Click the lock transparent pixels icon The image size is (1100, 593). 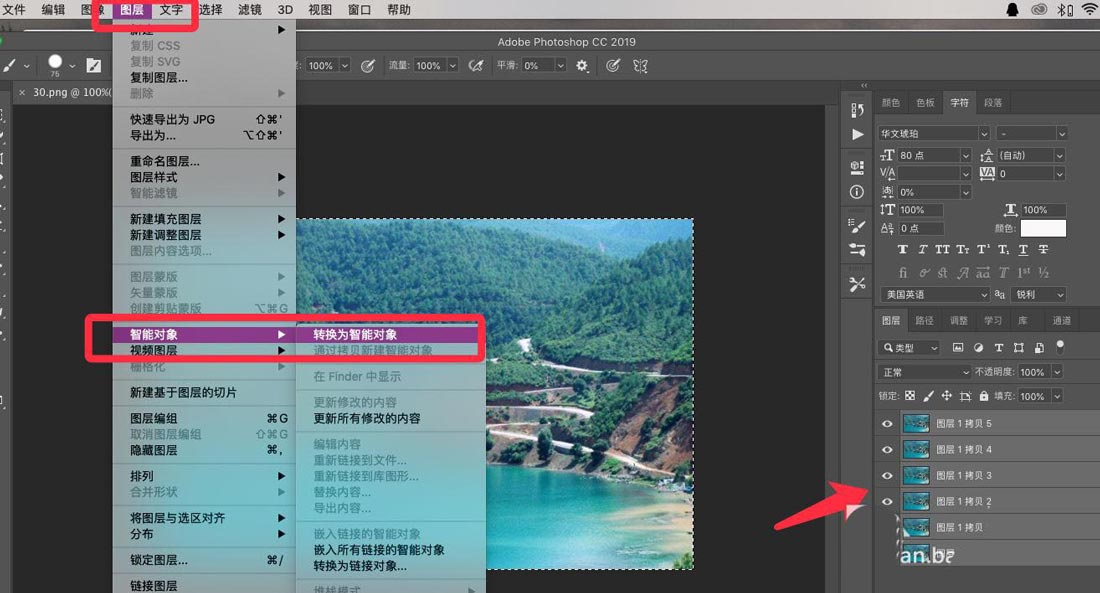tap(910, 396)
